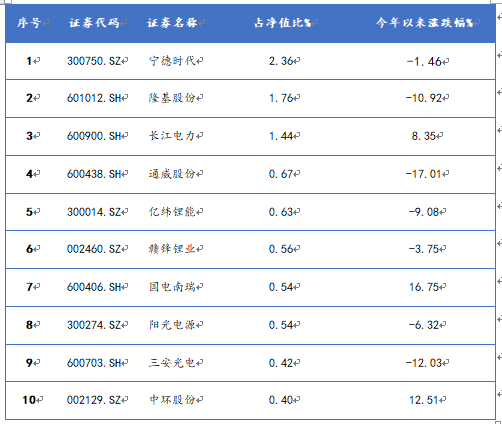This screenshot has height=424, width=502.
Task: Click serial number 7 in 国电南瑞 row
Action: (29, 287)
